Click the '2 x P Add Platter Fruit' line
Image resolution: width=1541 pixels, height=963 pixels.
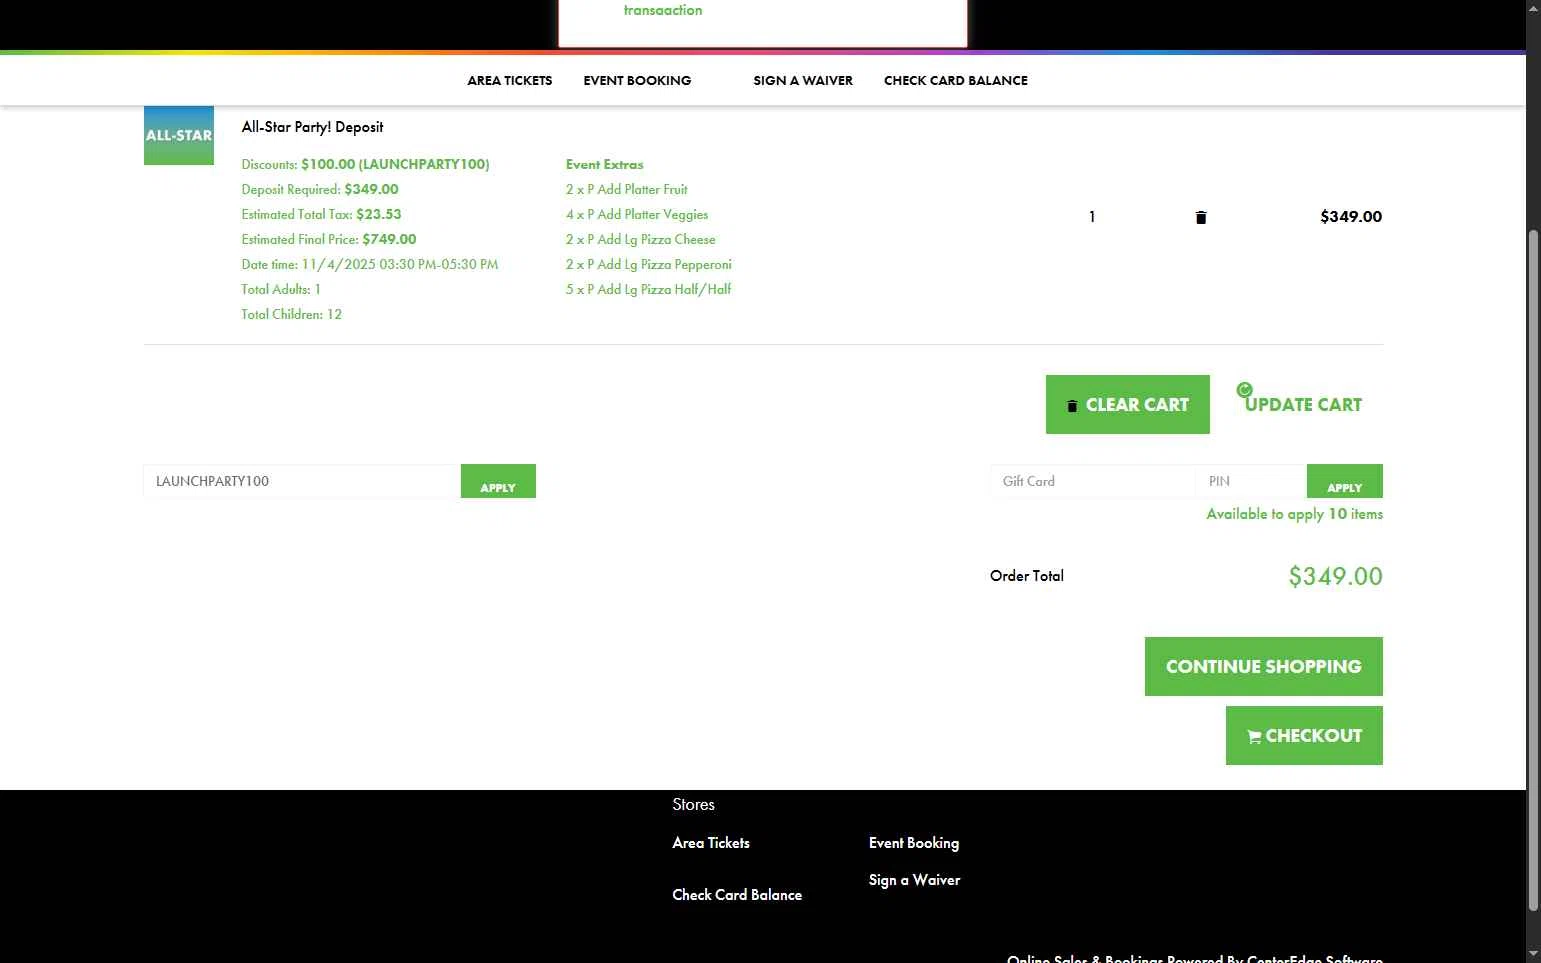tap(627, 189)
